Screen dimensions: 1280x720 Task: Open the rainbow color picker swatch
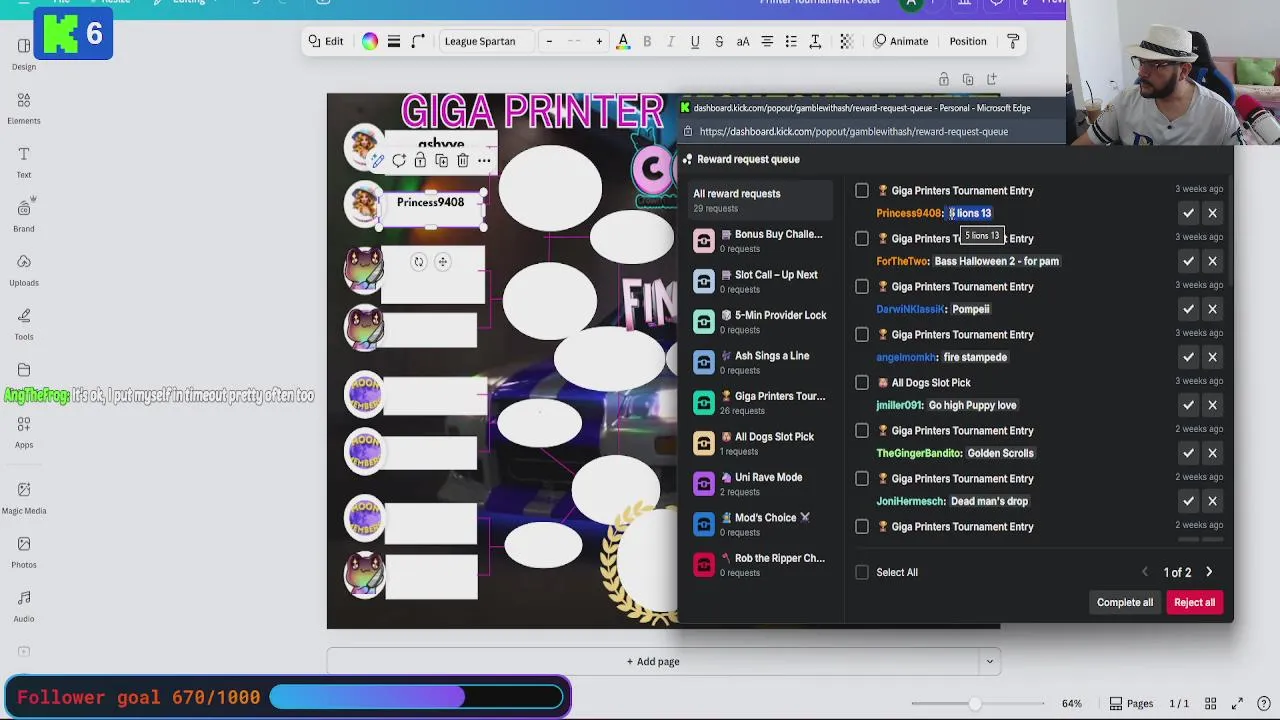pos(370,41)
